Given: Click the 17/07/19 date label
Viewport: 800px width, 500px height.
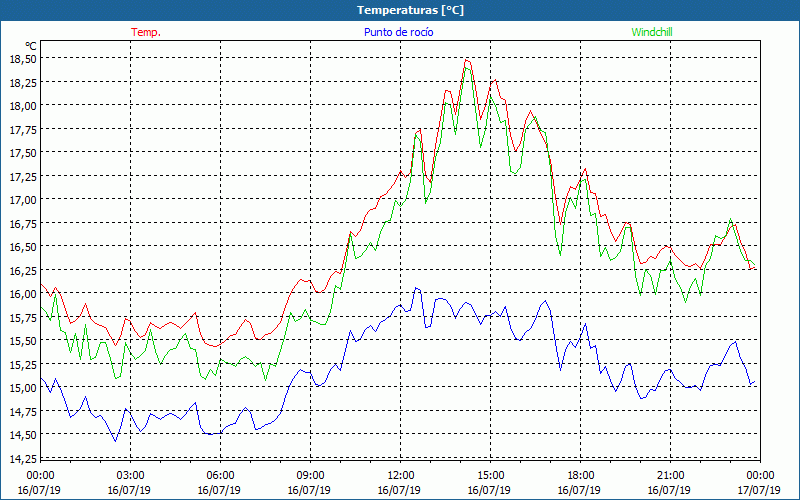Looking at the screenshot, I should tap(758, 490).
